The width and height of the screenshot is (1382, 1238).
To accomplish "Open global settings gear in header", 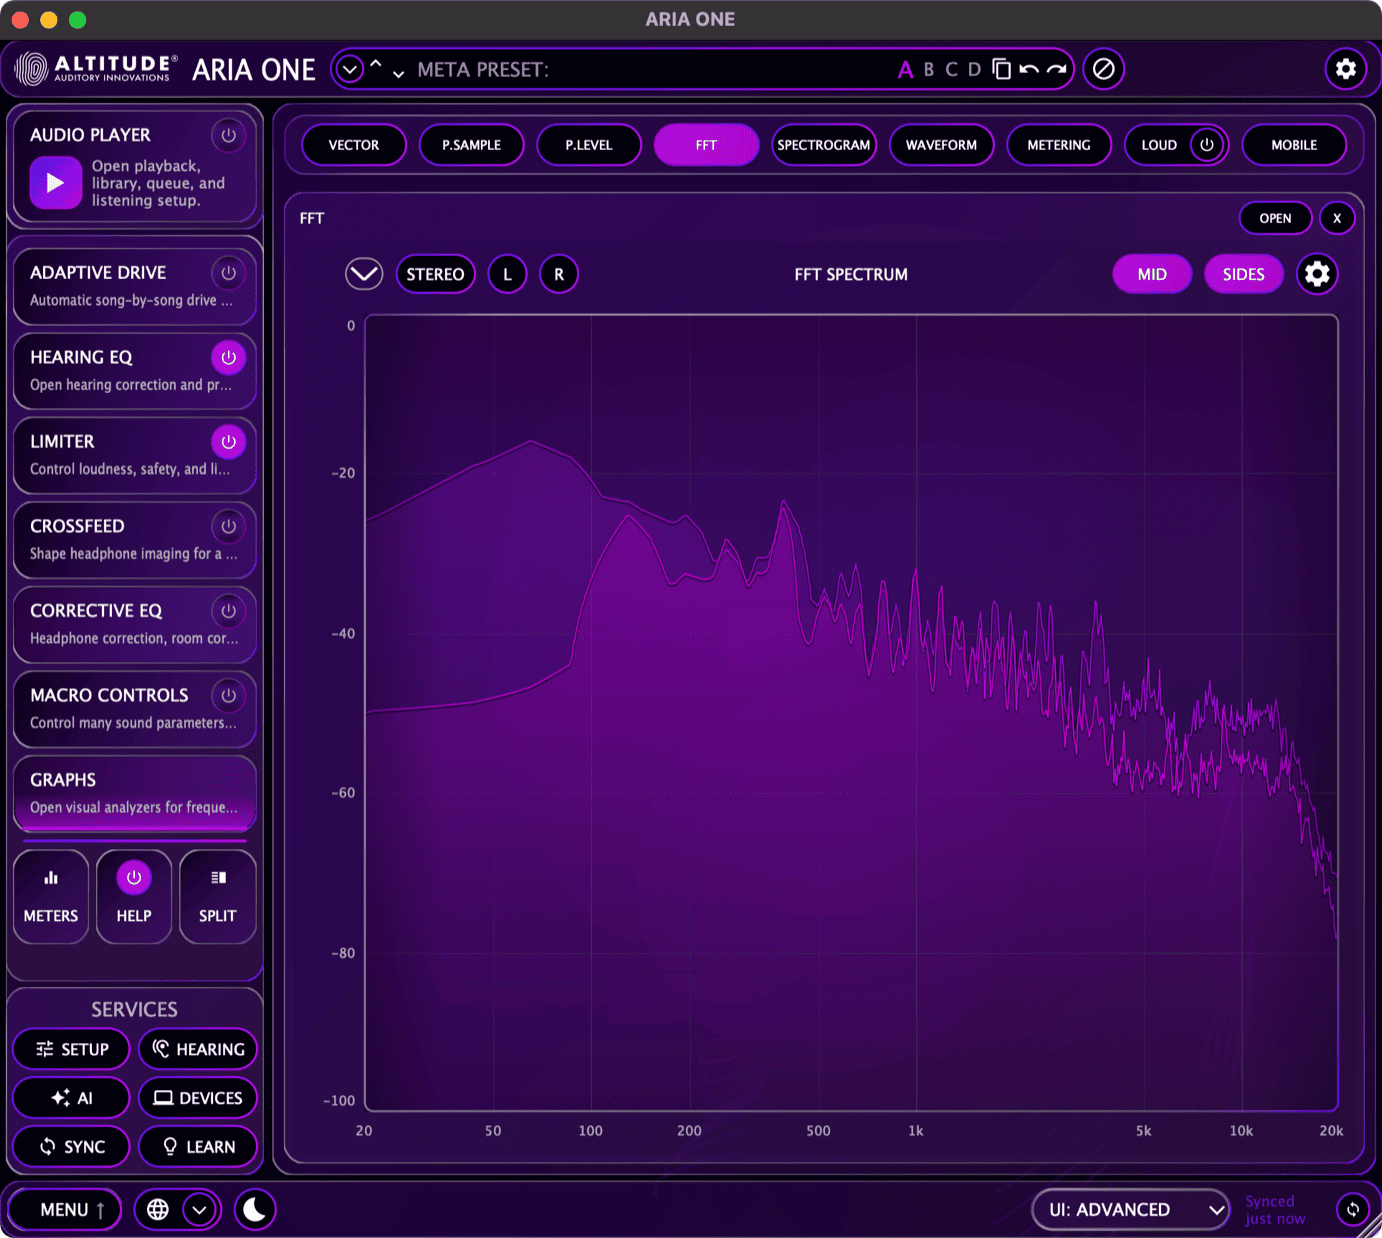I will click(x=1346, y=69).
